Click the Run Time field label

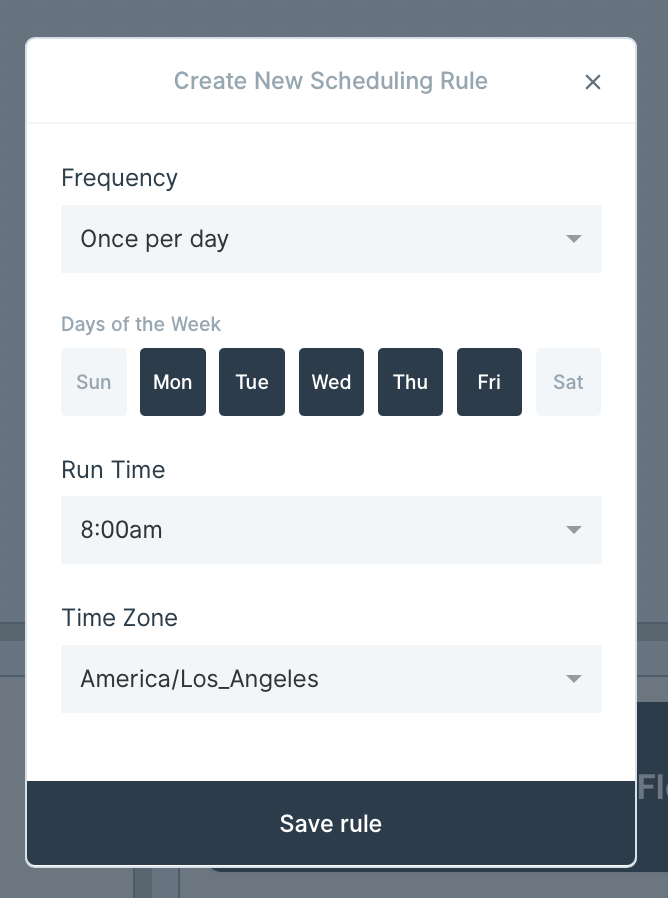[113, 470]
